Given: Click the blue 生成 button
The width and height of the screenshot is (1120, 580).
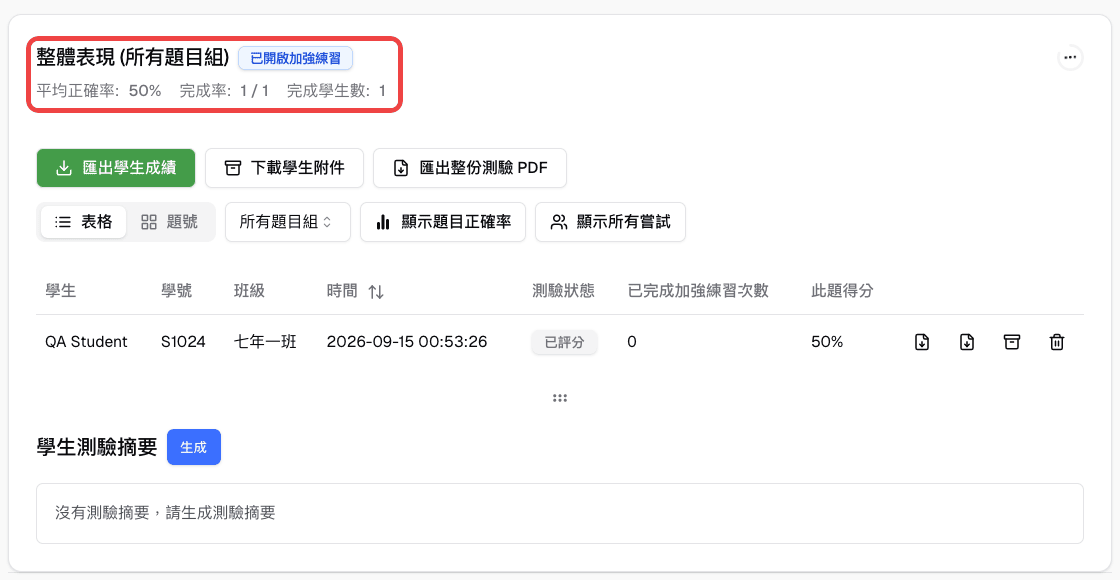Looking at the screenshot, I should coord(194,447).
